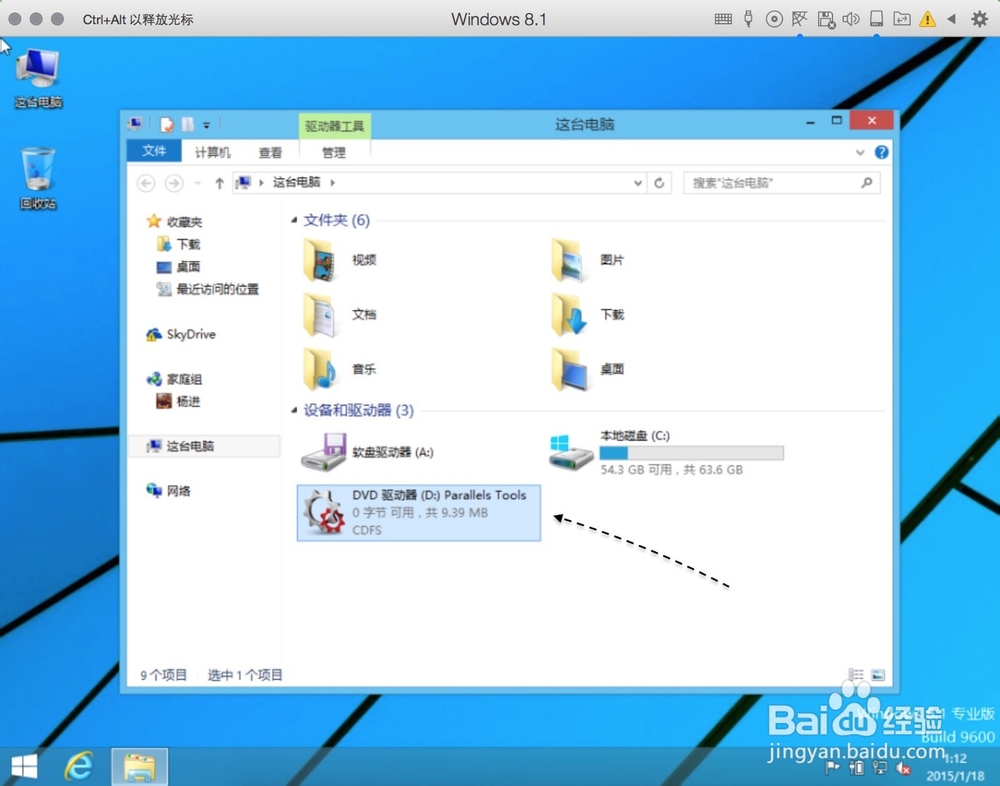Go back with the back arrow
This screenshot has width=1000, height=786.
(146, 184)
